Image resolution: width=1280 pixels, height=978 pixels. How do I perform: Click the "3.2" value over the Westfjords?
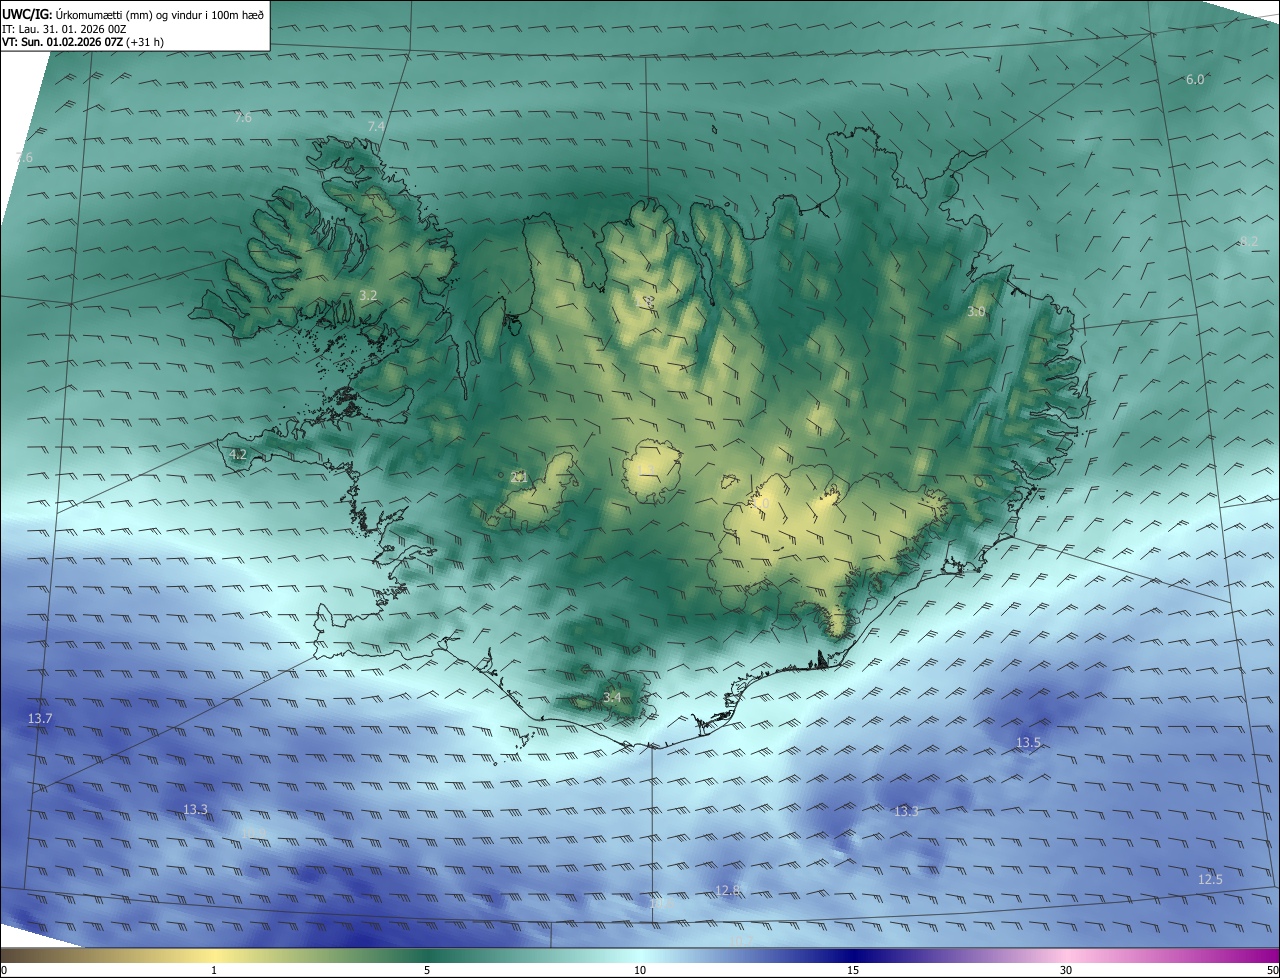(x=368, y=295)
